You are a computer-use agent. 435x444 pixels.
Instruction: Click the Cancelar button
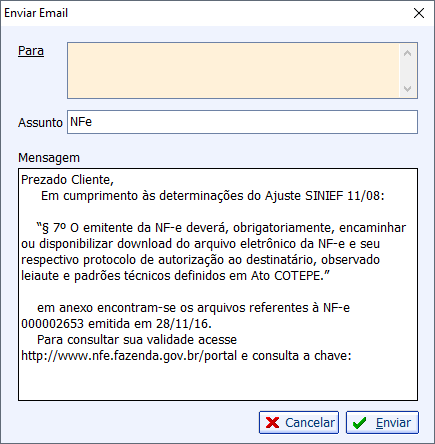299,423
